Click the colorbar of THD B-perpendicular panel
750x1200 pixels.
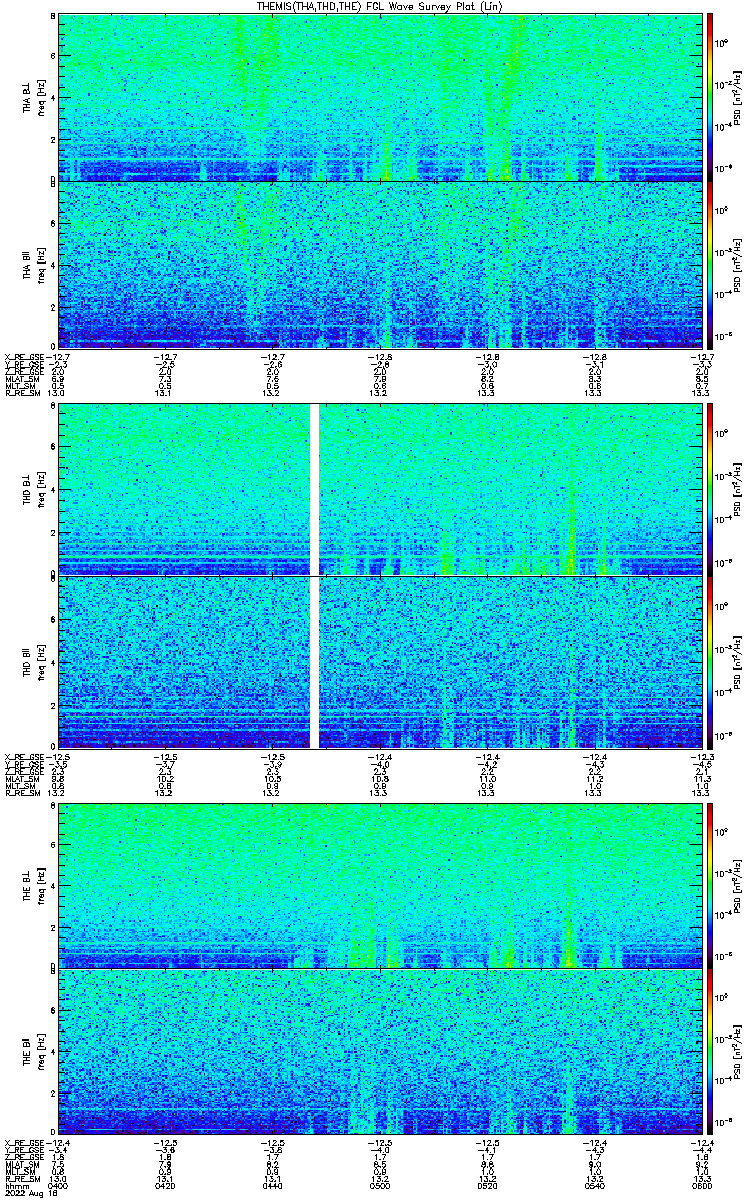click(x=710, y=490)
